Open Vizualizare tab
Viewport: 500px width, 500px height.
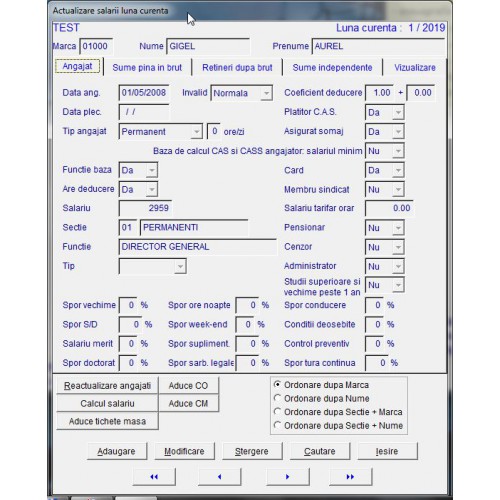click(x=415, y=68)
